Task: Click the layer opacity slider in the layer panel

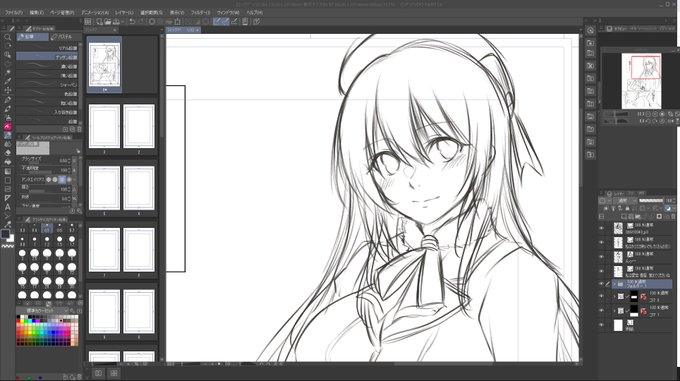Action: (x=651, y=201)
